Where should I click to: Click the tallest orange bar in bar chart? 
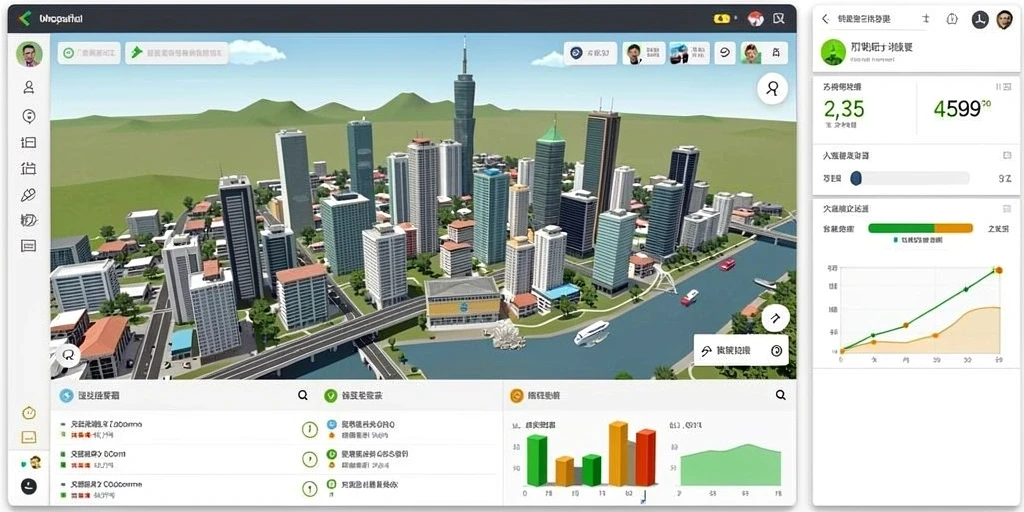[618, 454]
